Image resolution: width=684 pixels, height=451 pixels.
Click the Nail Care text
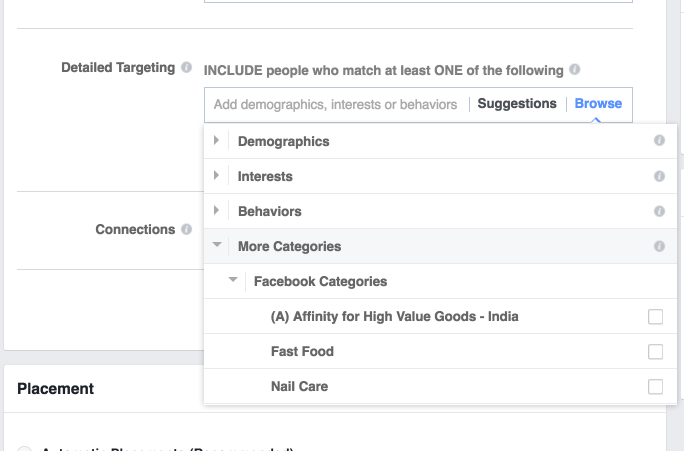tap(300, 386)
